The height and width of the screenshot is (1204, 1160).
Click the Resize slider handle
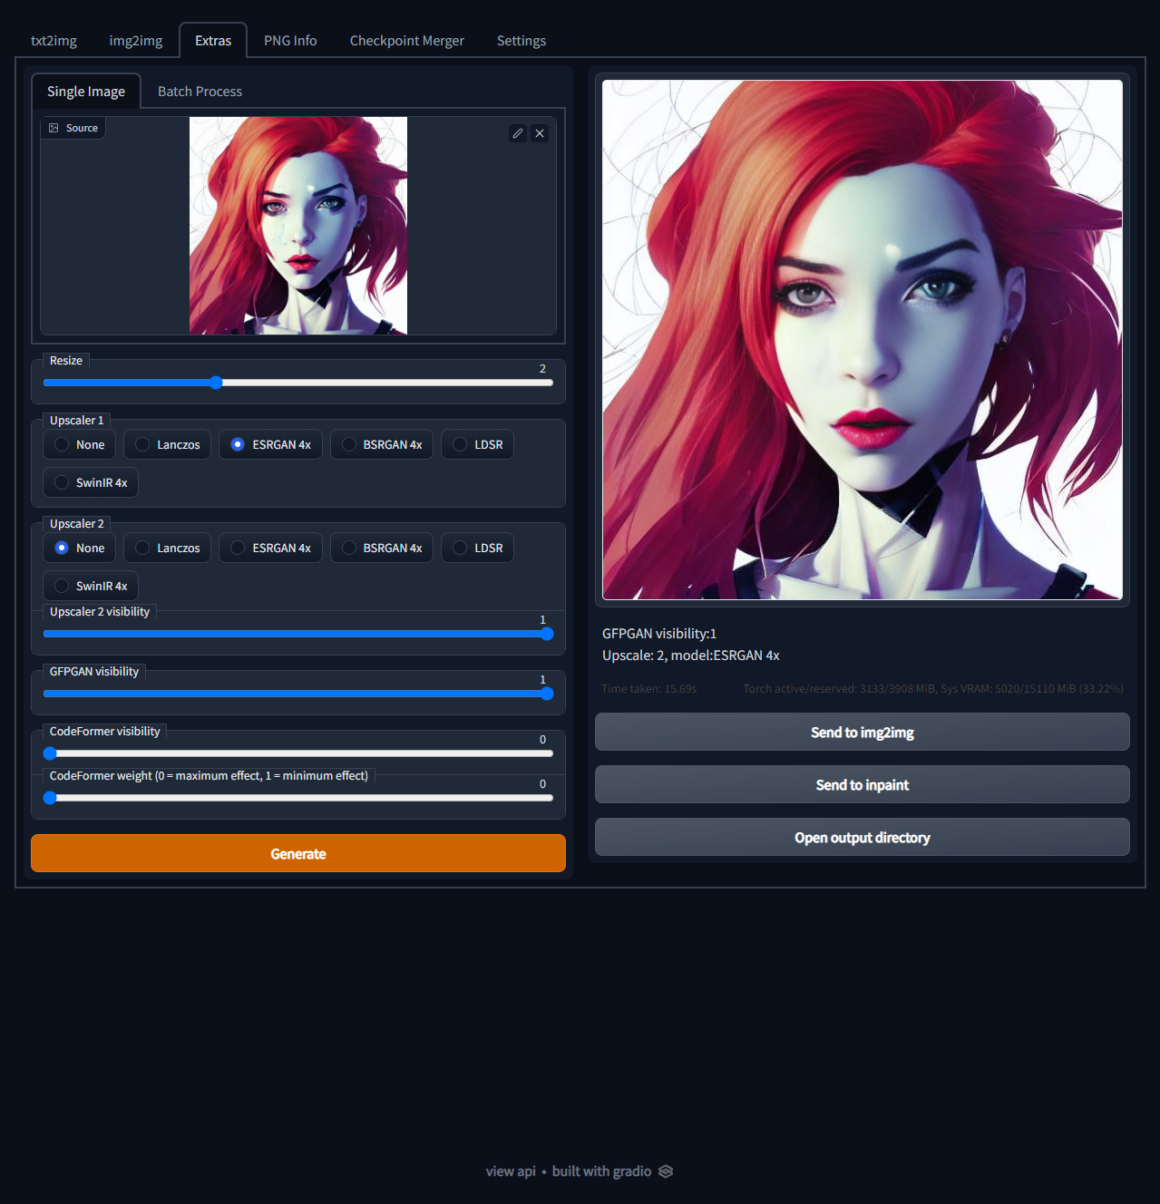tap(216, 382)
